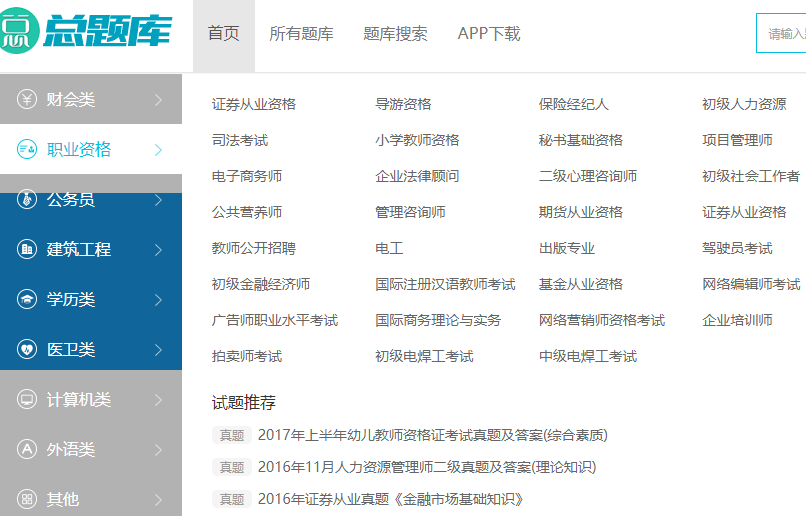This screenshot has width=806, height=516.
Task: Expand the 职业资格 category arrow
Action: click(x=158, y=150)
